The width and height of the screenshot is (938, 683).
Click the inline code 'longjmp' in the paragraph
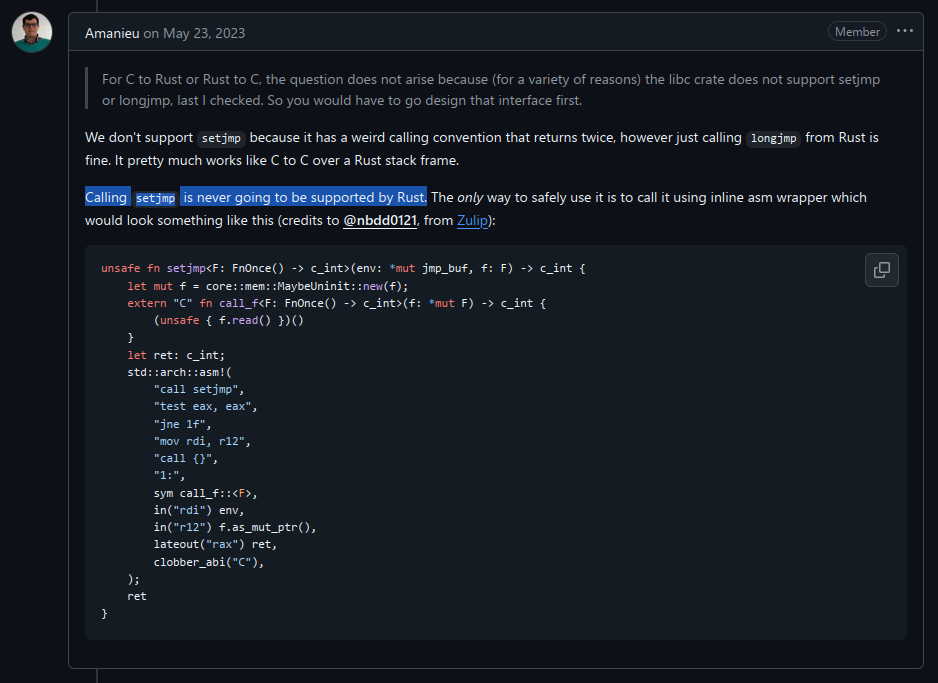(773, 138)
